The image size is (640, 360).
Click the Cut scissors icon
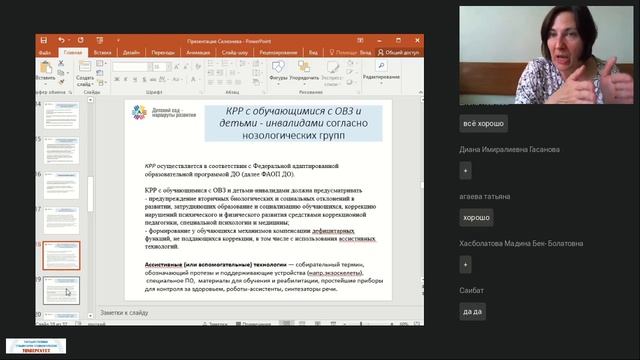[61, 63]
